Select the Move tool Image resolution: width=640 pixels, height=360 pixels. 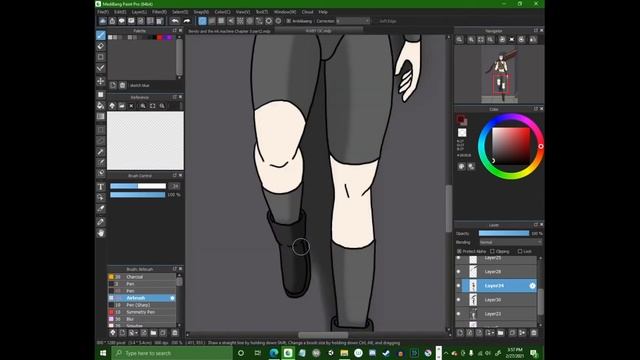pyautogui.click(x=101, y=81)
